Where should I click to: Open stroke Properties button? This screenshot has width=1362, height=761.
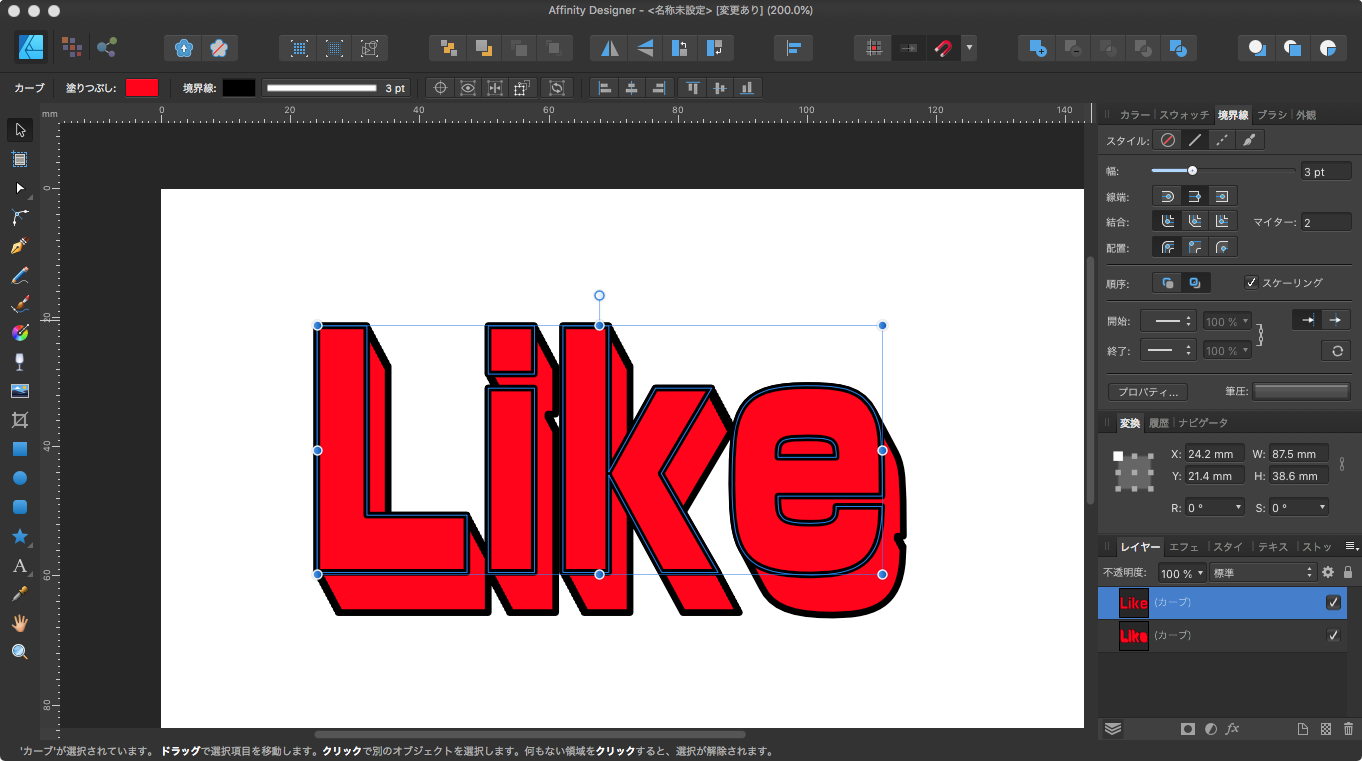coord(1148,392)
